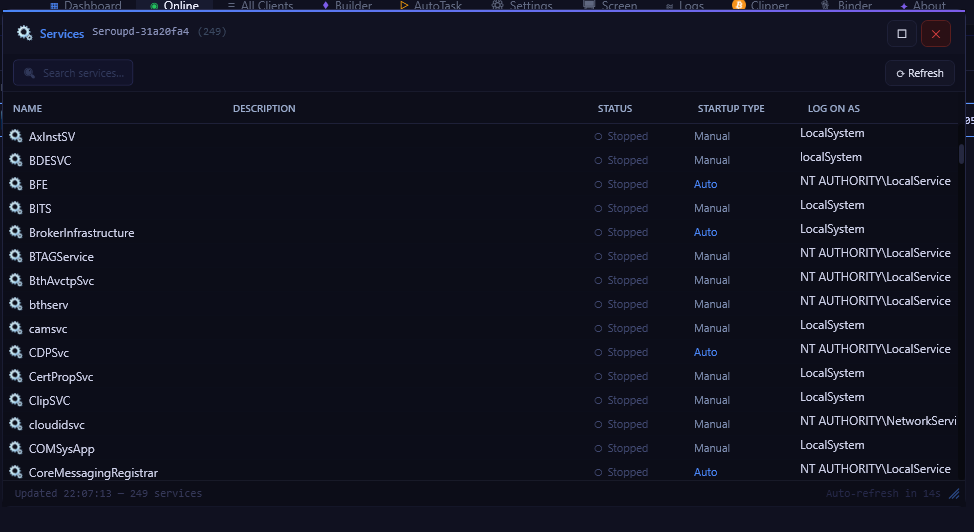Image resolution: width=974 pixels, height=532 pixels.
Task: Click the Auto-refresh countdown text
Action: pos(883,493)
